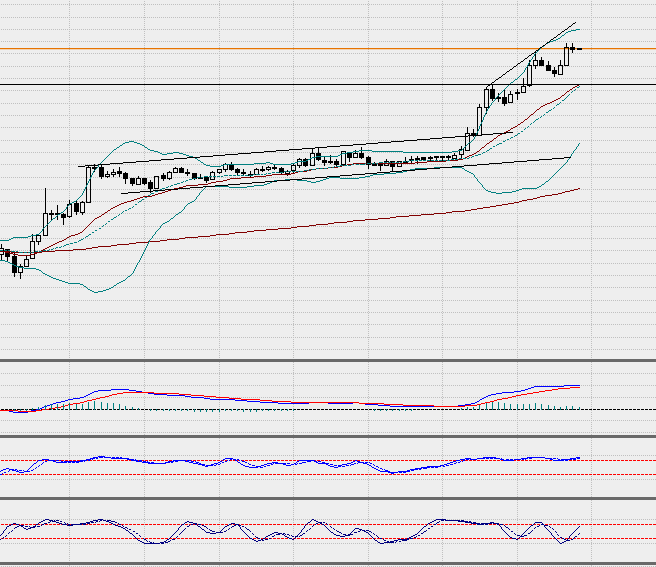Select the upper red dashed level in the bottom oscillator

328,524
